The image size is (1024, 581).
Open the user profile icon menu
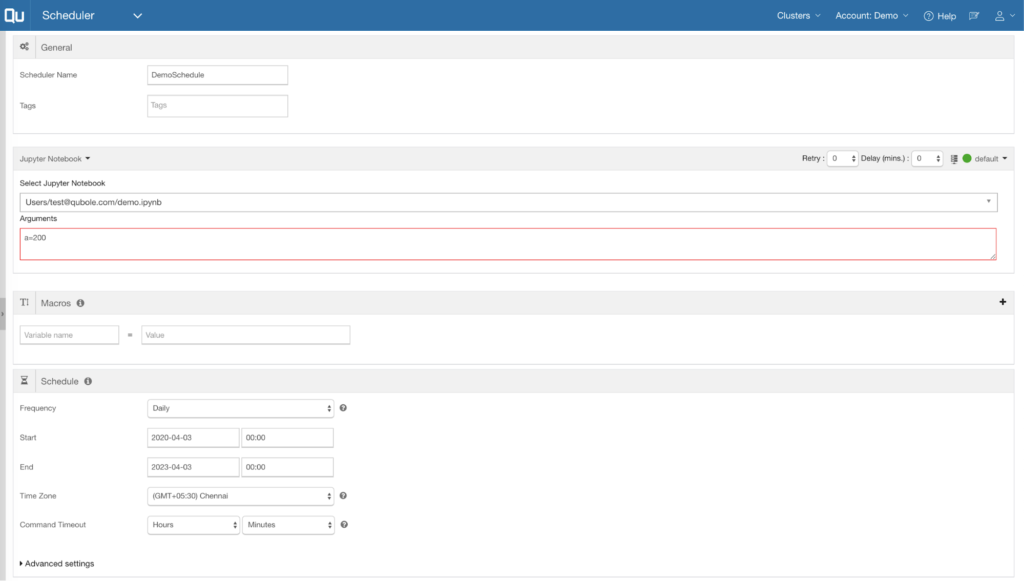(1002, 15)
